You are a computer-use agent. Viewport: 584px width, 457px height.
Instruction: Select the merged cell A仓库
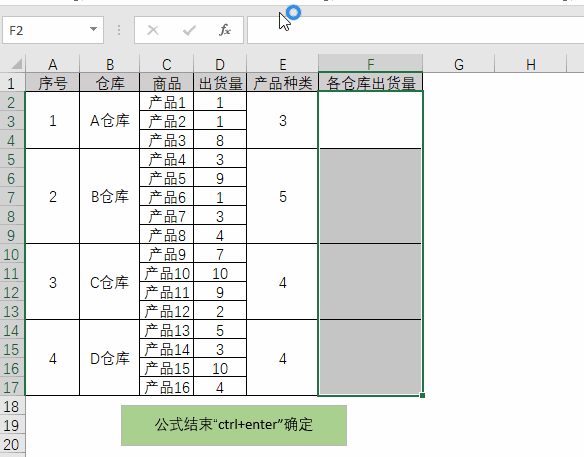pos(110,120)
